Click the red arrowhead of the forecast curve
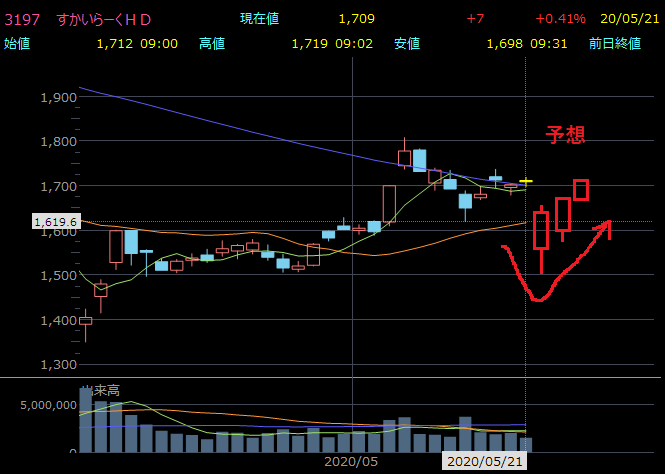Screen dimensions: 665x474 click(604, 227)
